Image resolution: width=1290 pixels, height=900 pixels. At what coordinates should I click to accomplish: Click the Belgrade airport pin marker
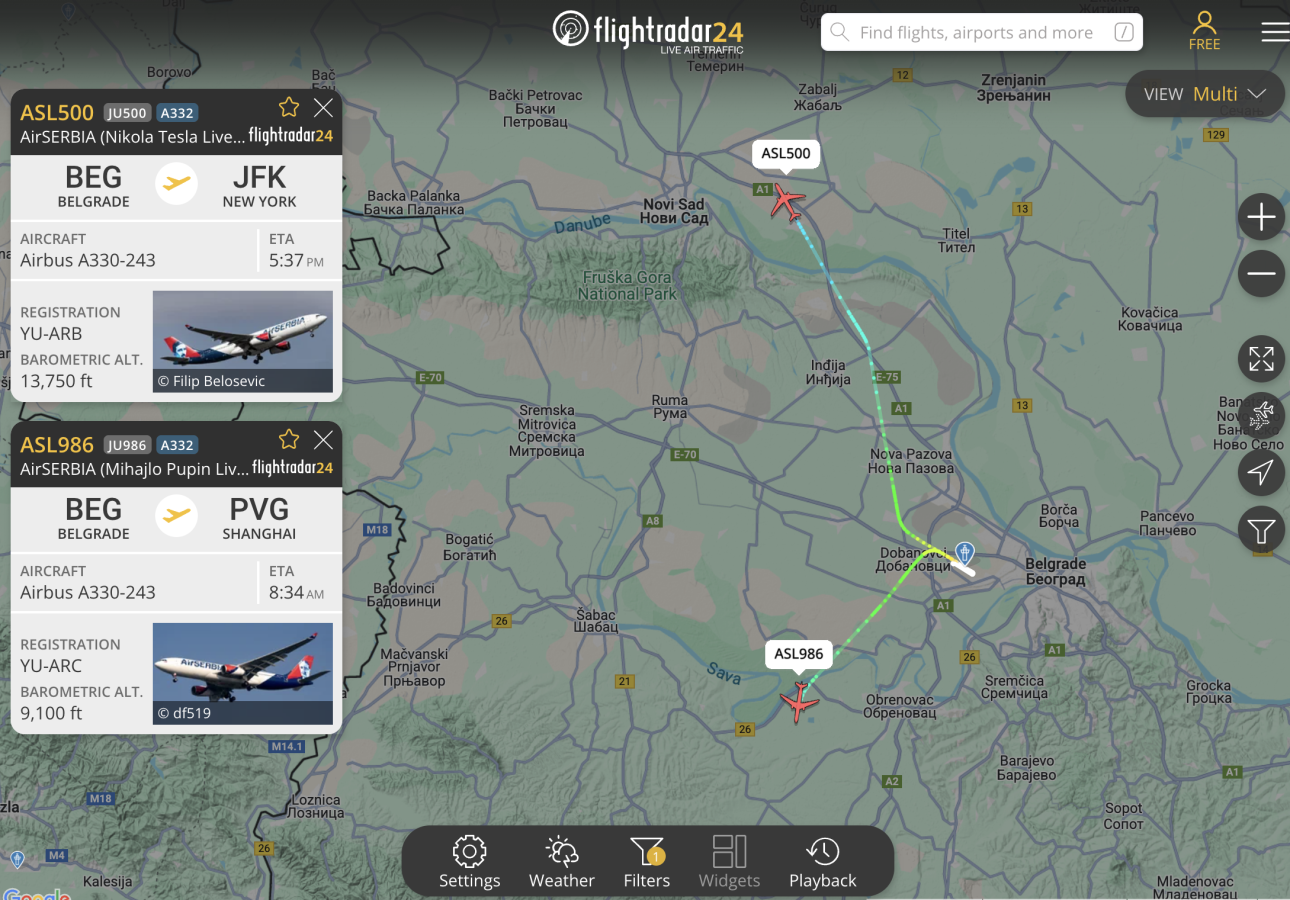pyautogui.click(x=964, y=551)
